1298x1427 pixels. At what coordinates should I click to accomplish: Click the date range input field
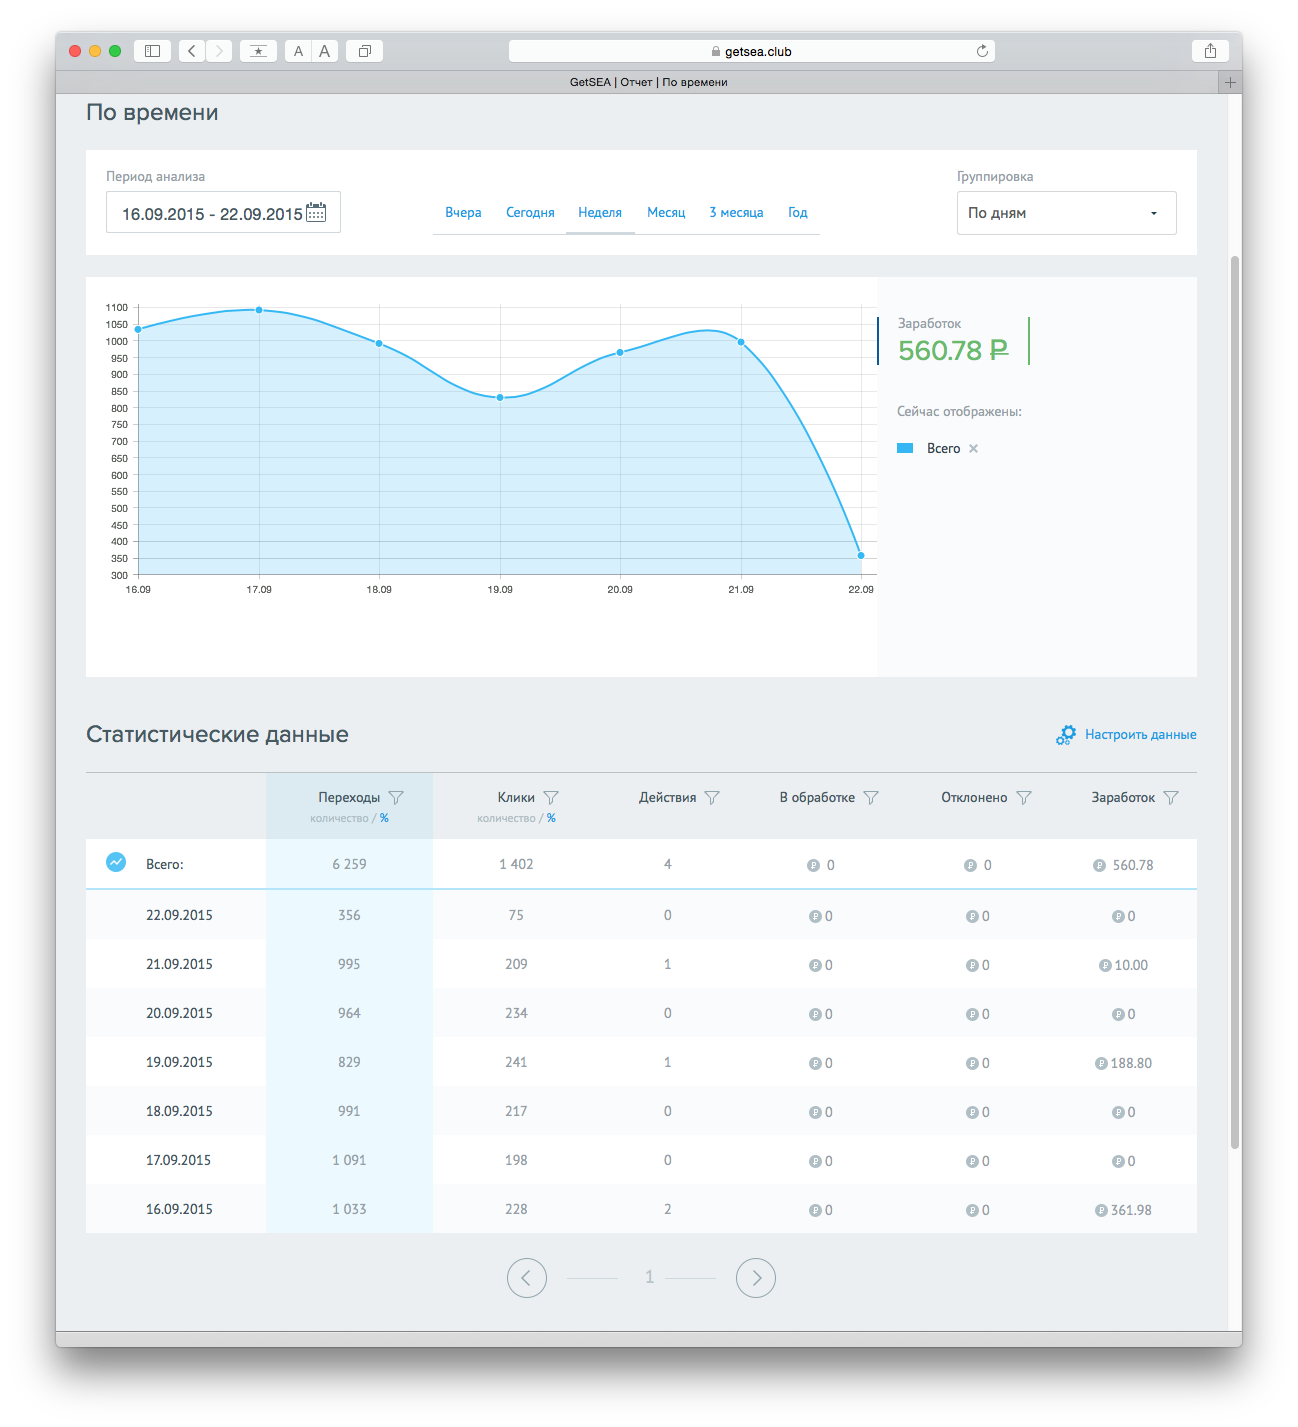(x=223, y=212)
